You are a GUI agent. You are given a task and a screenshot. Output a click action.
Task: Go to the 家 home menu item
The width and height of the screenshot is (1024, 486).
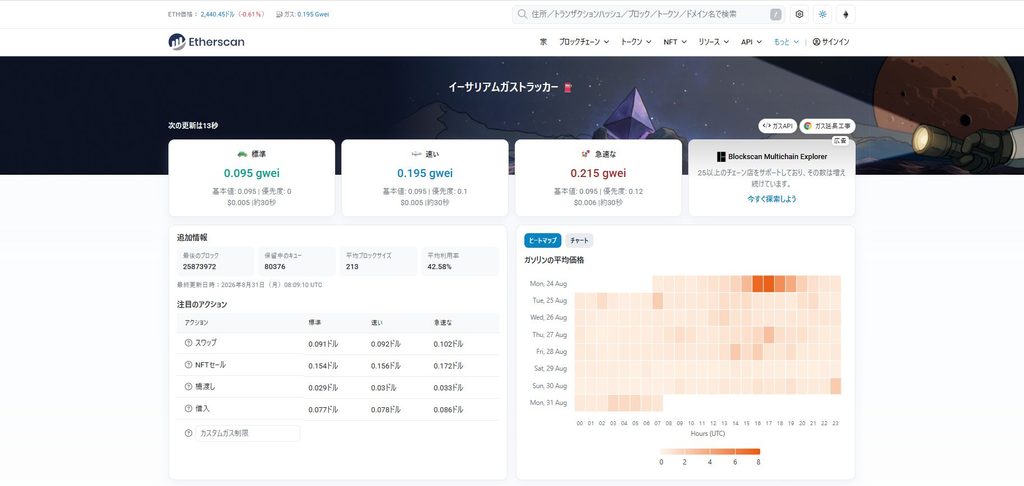pyautogui.click(x=543, y=42)
